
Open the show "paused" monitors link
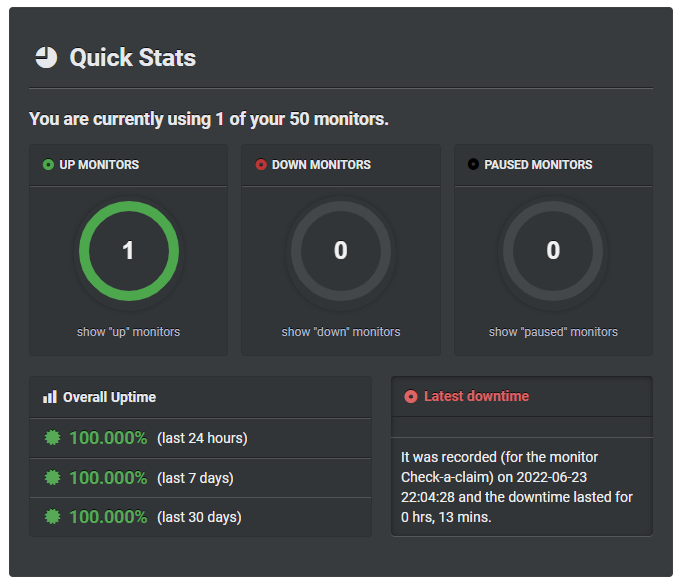click(553, 332)
